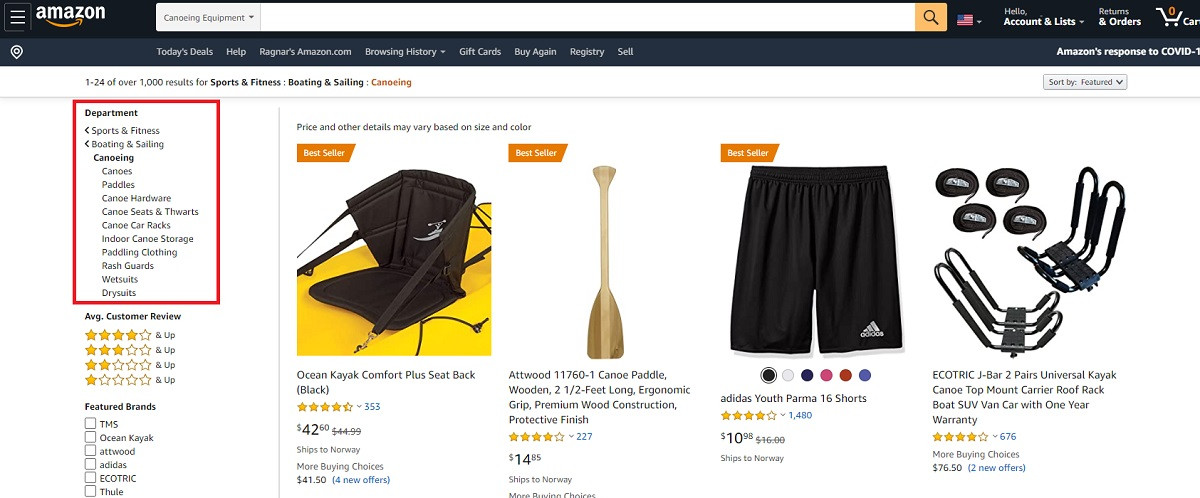The height and width of the screenshot is (498, 1200).
Task: Open the Canoeing Equipment search category dropdown
Action: [x=210, y=17]
